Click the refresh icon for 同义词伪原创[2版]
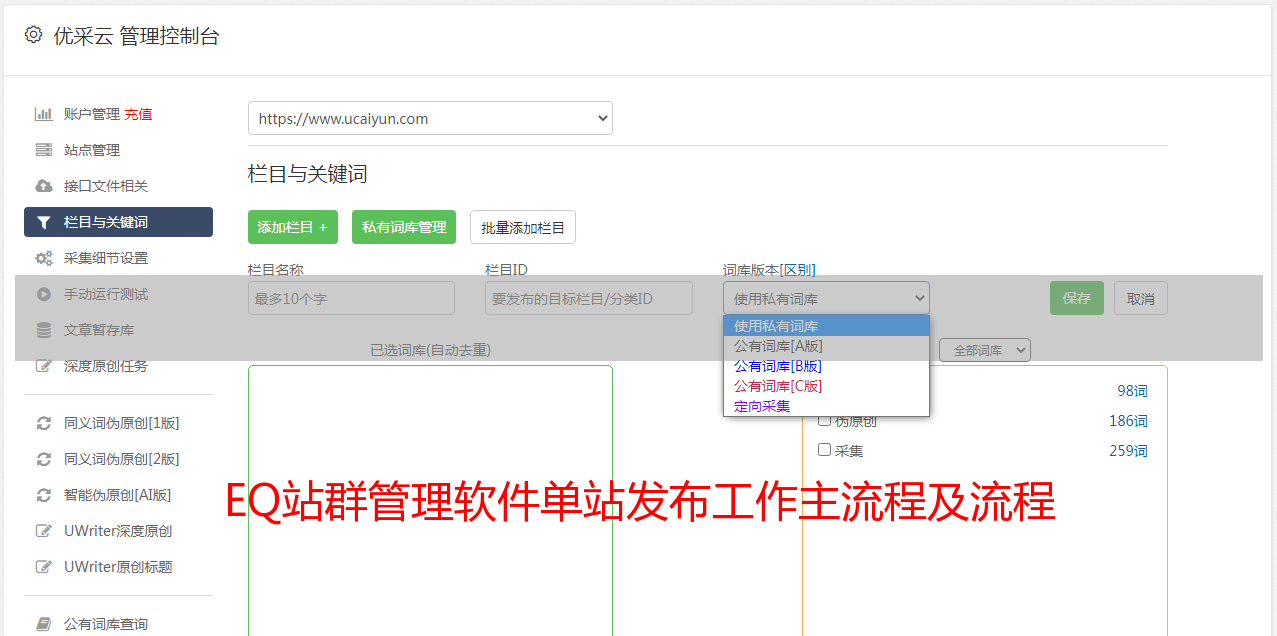 [44, 459]
